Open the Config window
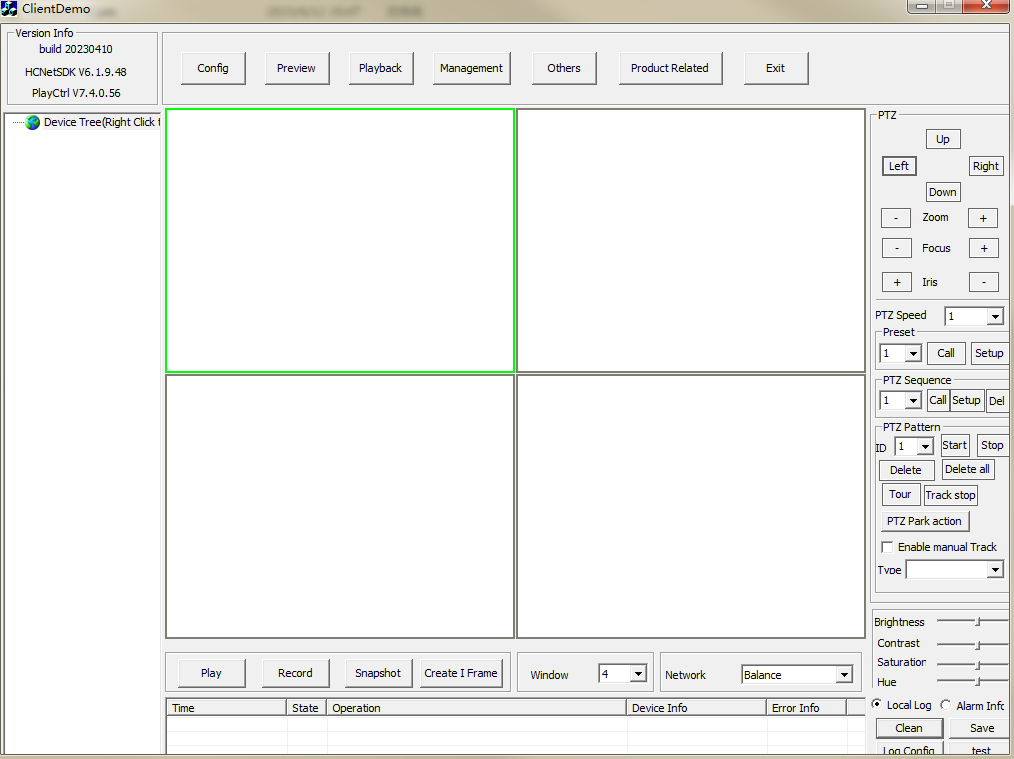Viewport: 1014px width, 759px height. point(213,68)
